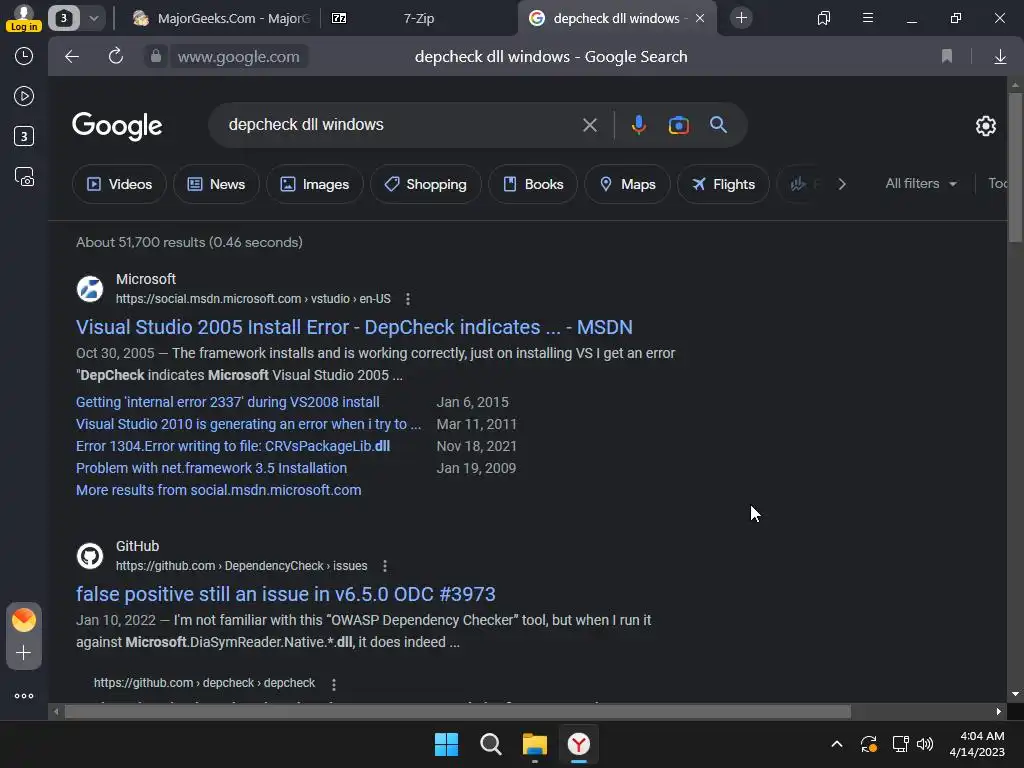Open 'internal error 2337' VS2008 link
This screenshot has width=1024, height=768.
[227, 402]
